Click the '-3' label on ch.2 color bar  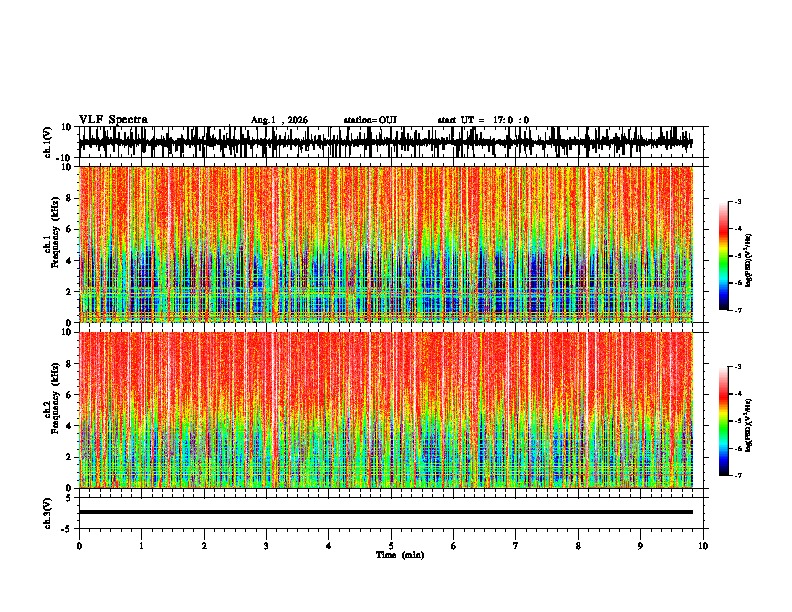738,367
